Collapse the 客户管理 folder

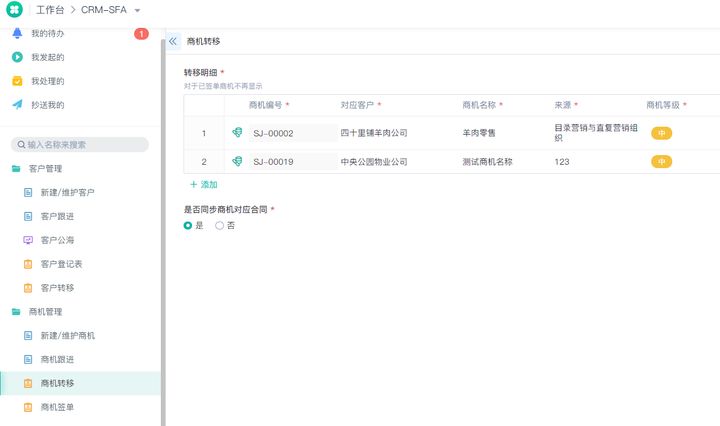click(x=45, y=168)
